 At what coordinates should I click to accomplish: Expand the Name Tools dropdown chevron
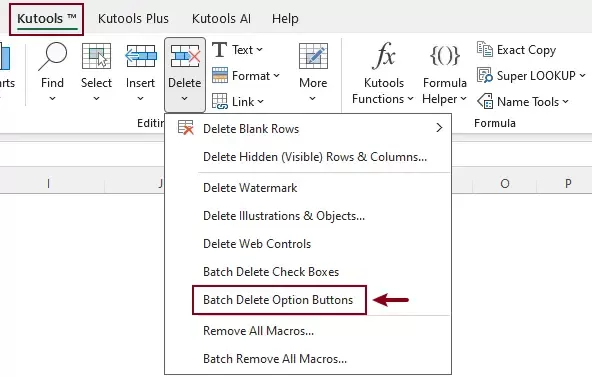coord(565,102)
